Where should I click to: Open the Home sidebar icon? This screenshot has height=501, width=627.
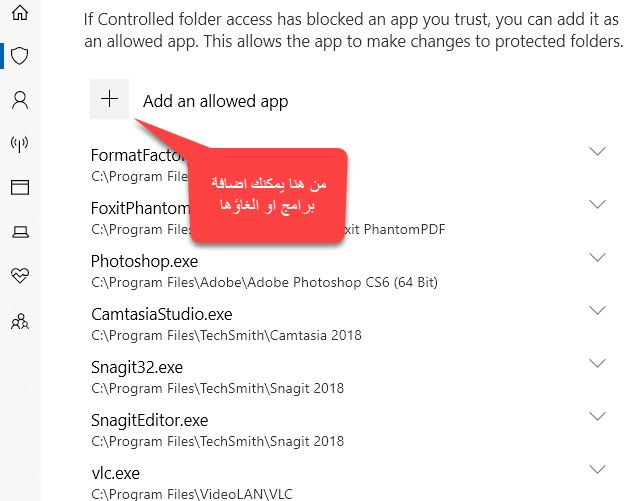pyautogui.click(x=19, y=14)
